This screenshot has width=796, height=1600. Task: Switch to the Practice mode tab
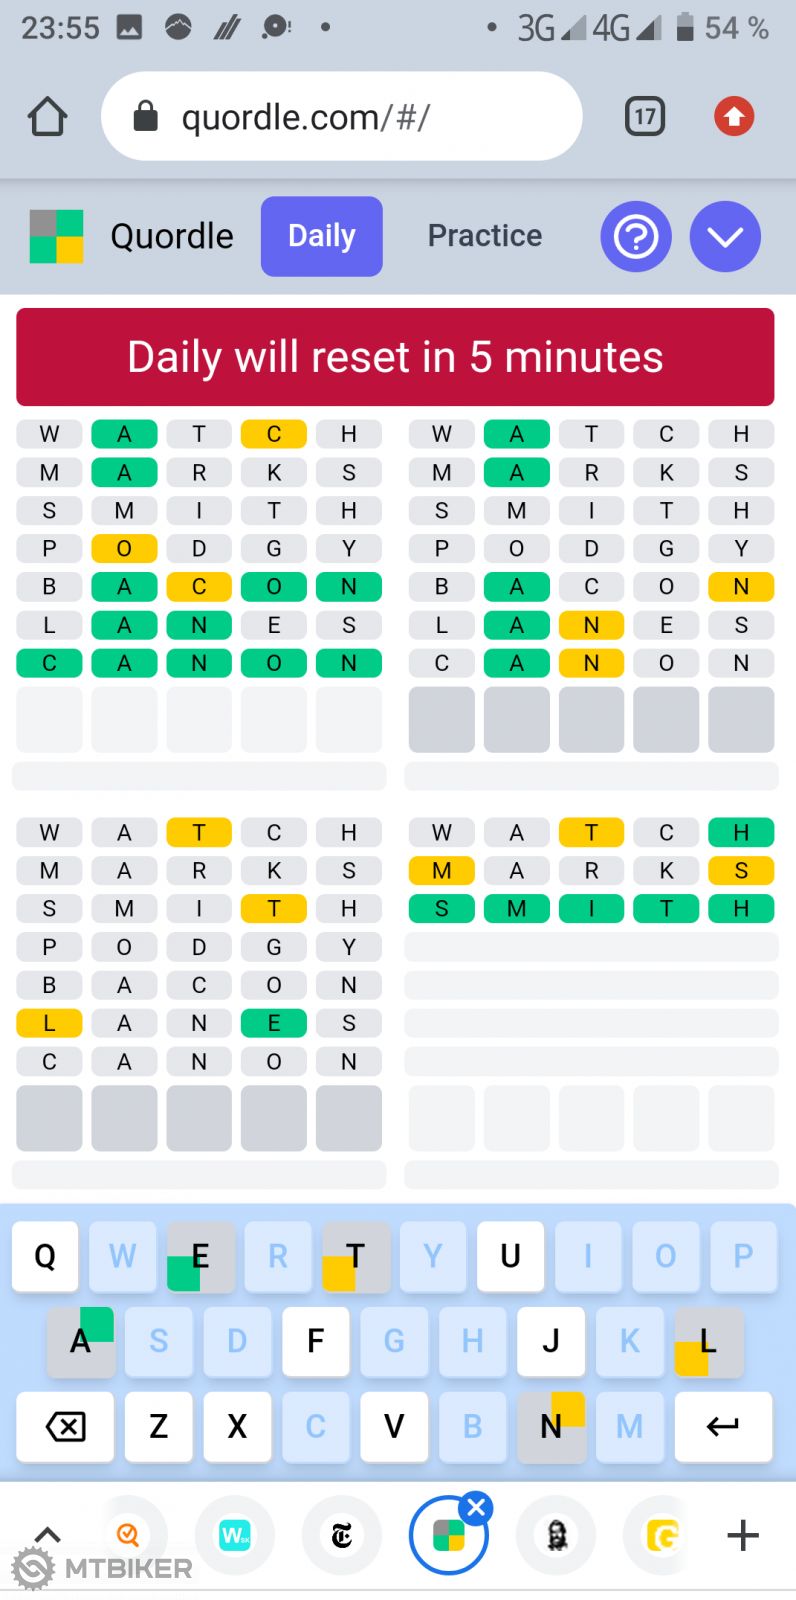tap(485, 236)
